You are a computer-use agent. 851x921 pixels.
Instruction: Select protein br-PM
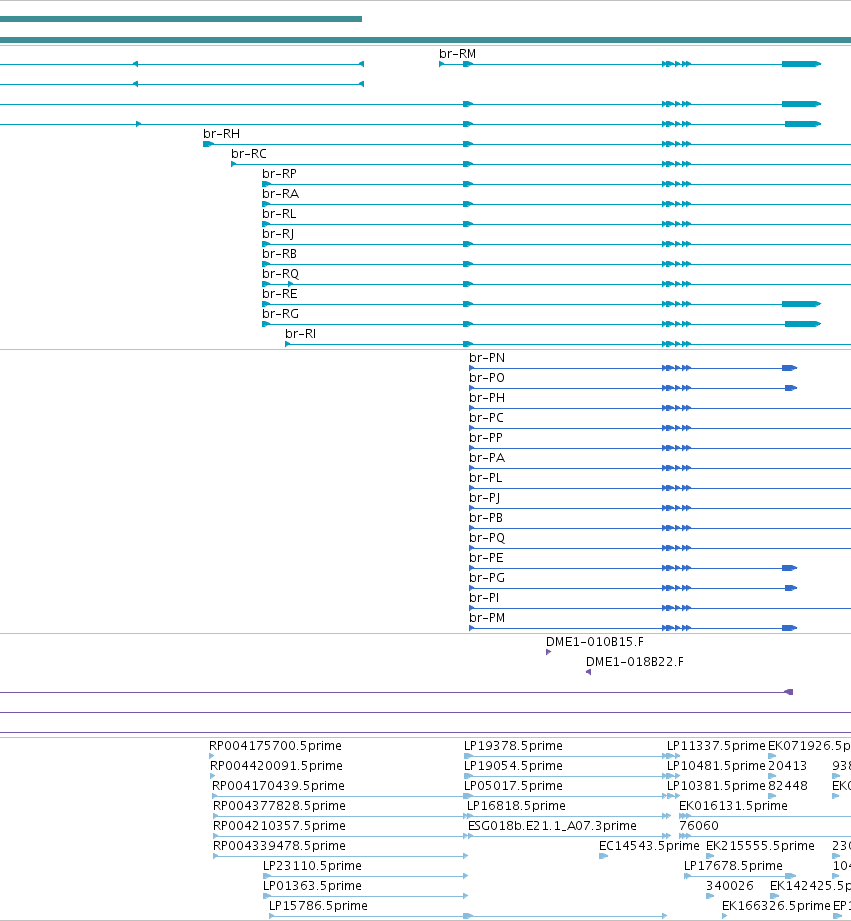click(x=487, y=617)
